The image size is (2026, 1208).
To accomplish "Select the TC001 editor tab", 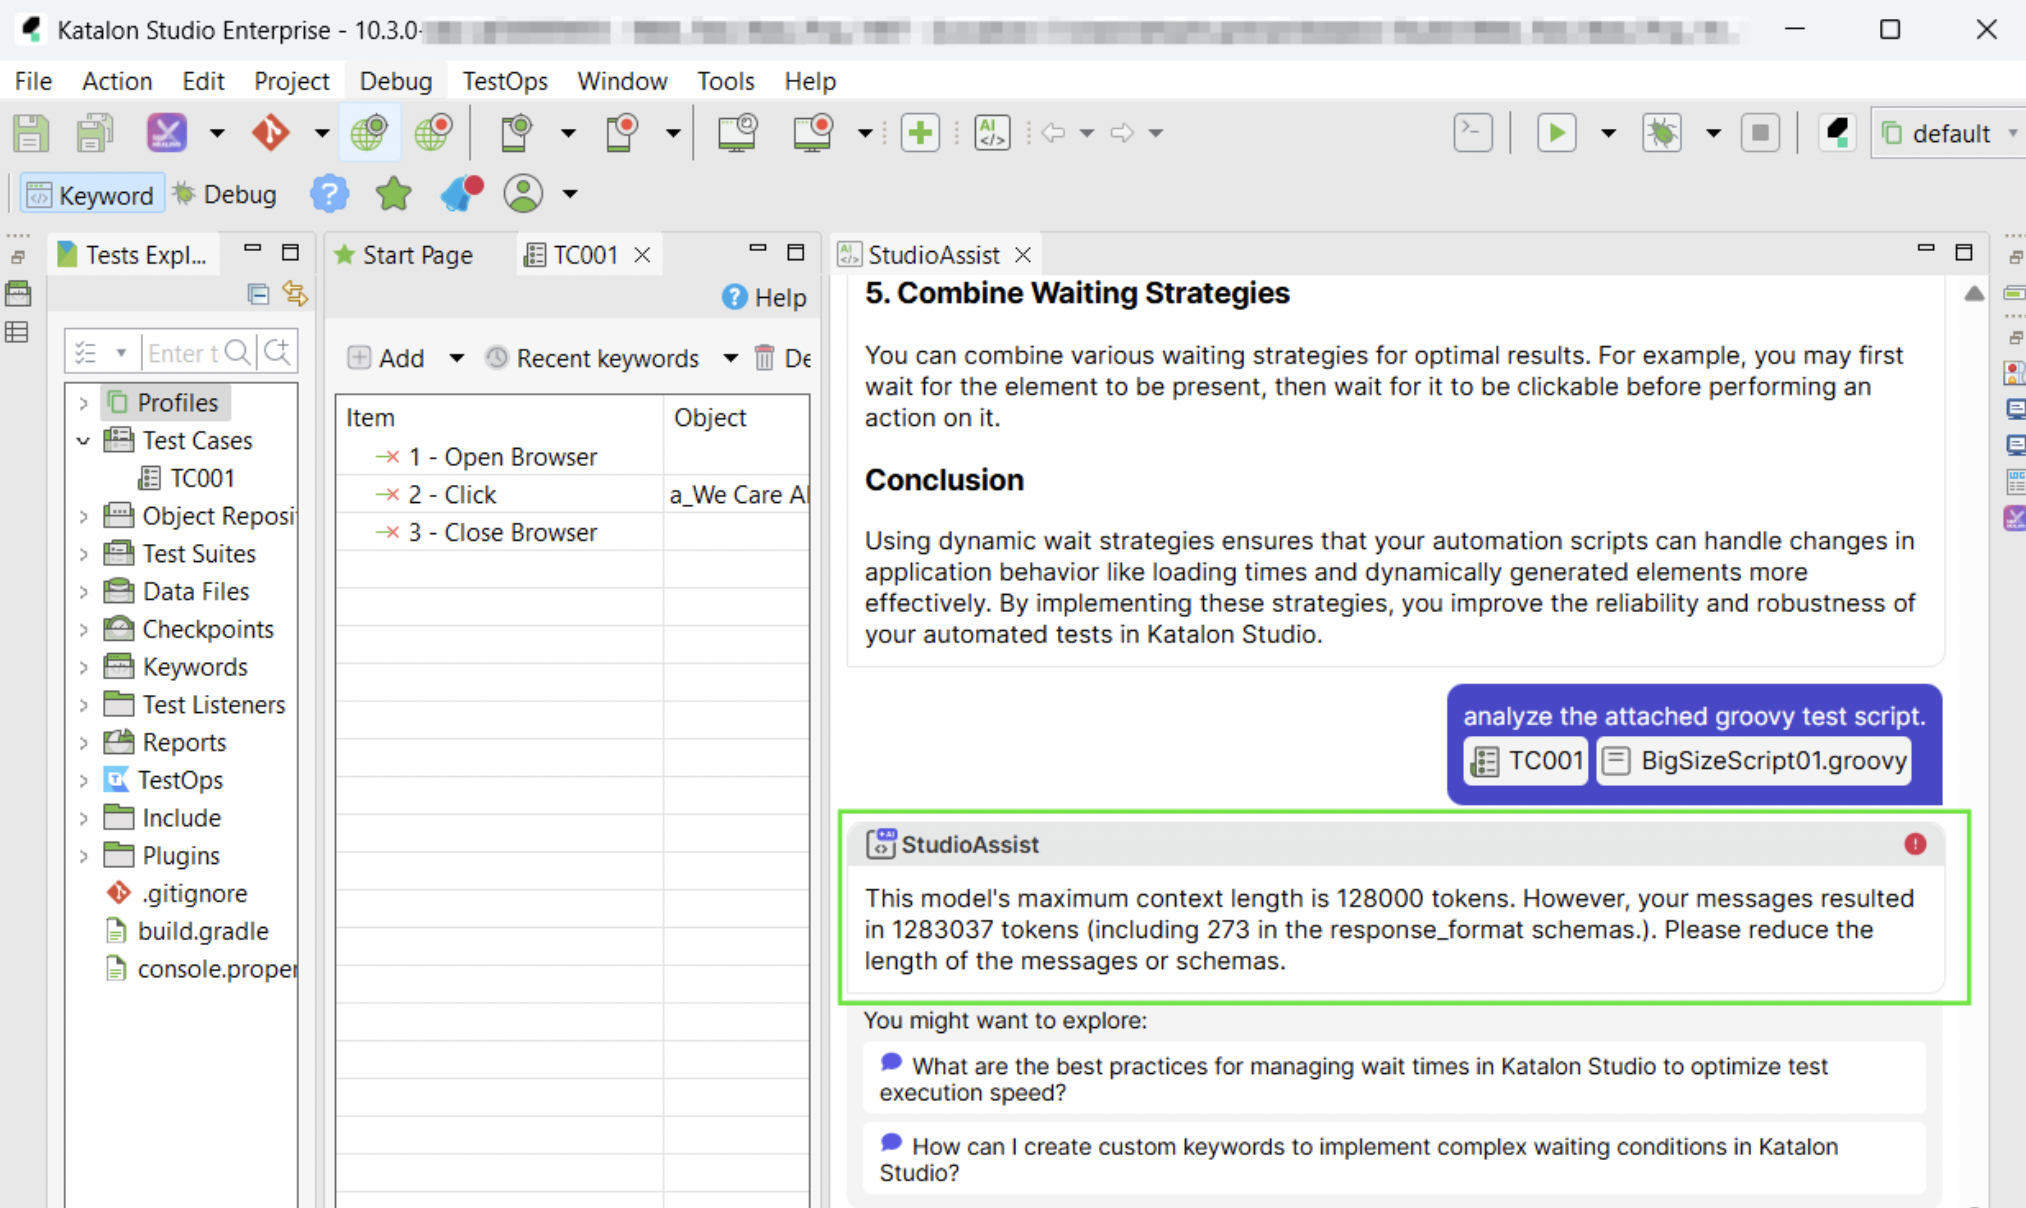I will point(586,255).
